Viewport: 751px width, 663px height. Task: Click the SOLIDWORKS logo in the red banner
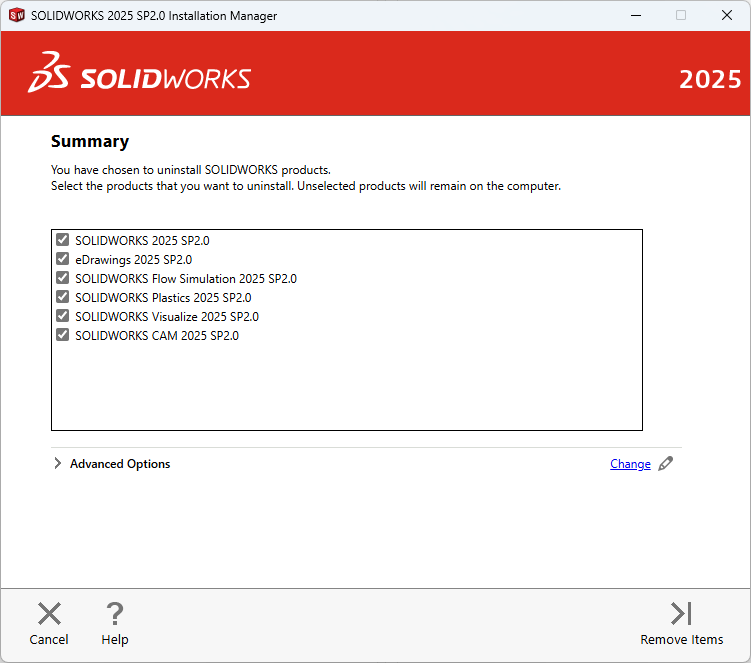(x=140, y=73)
